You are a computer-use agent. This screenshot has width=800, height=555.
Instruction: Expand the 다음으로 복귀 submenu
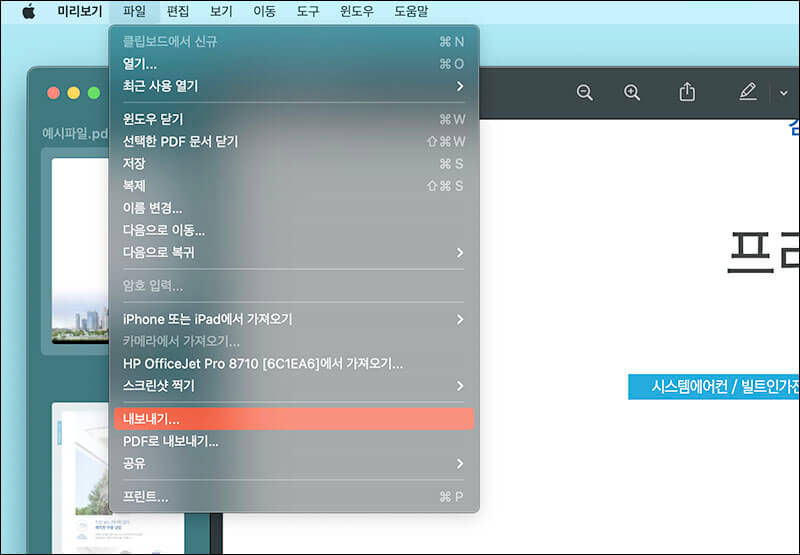293,253
